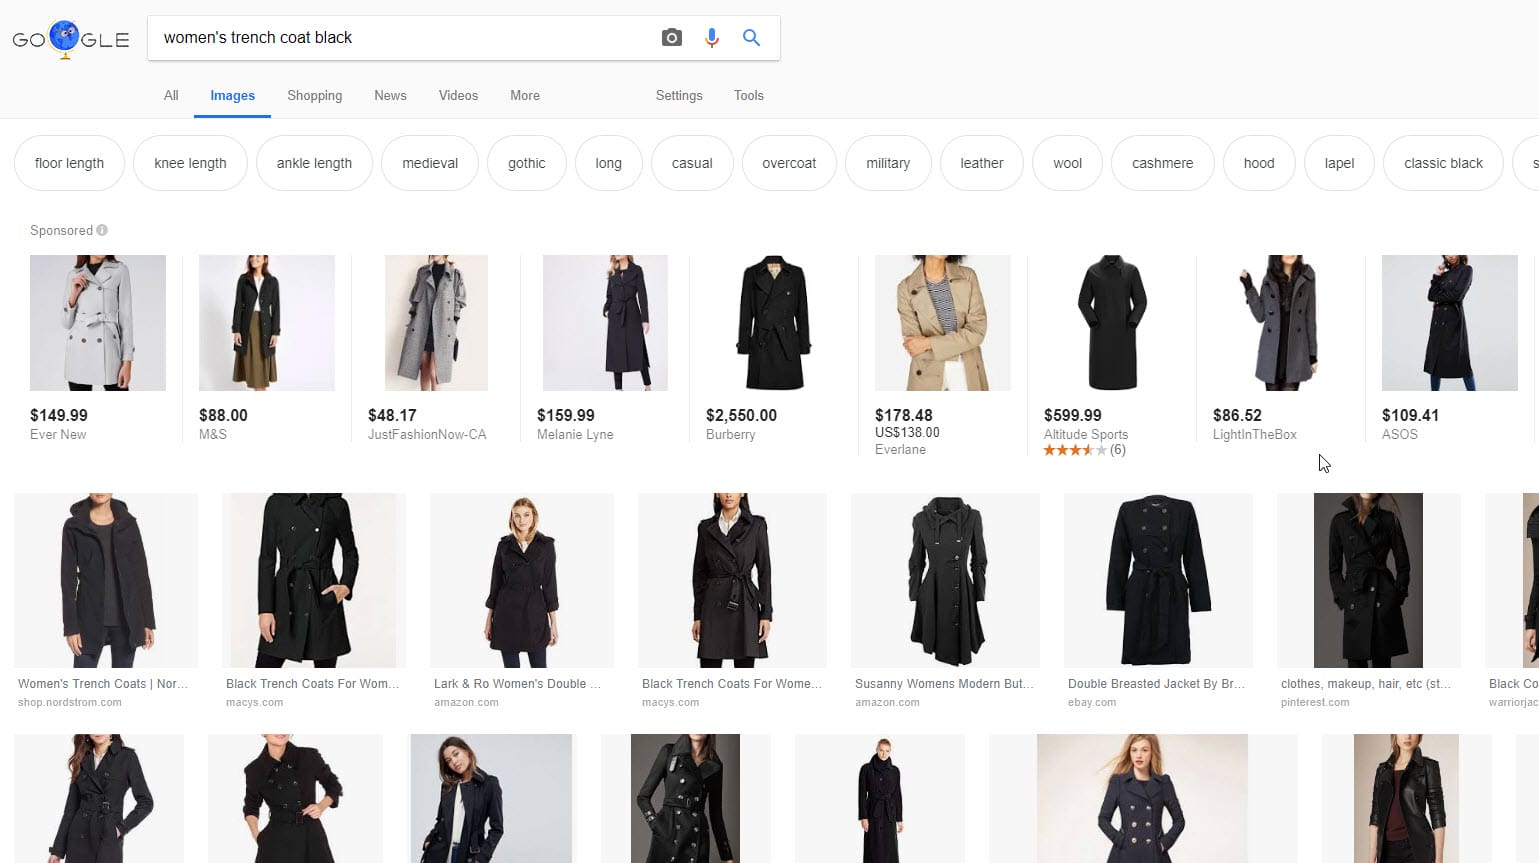This screenshot has width=1539, height=863.
Task: Open the More search categories menu
Action: pyautogui.click(x=524, y=95)
